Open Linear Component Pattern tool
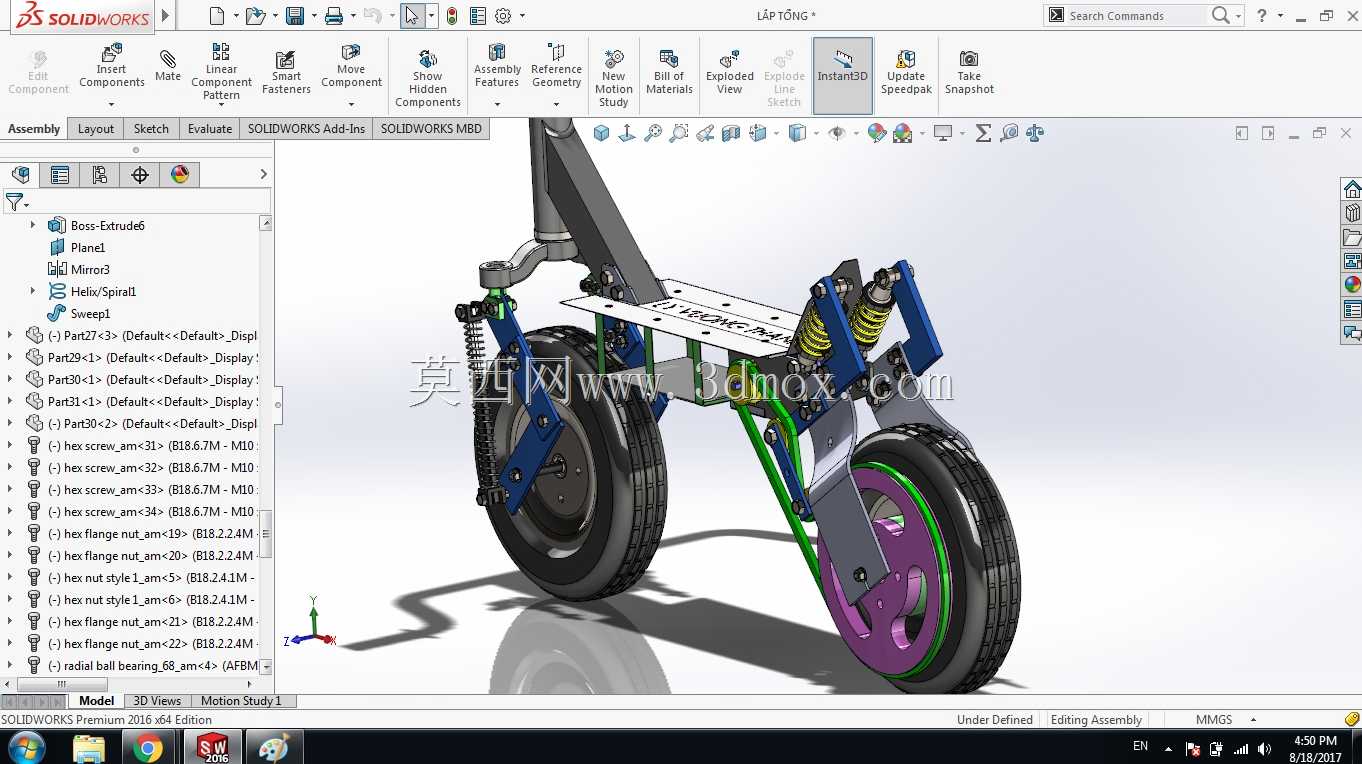This screenshot has height=764, width=1362. point(221,71)
